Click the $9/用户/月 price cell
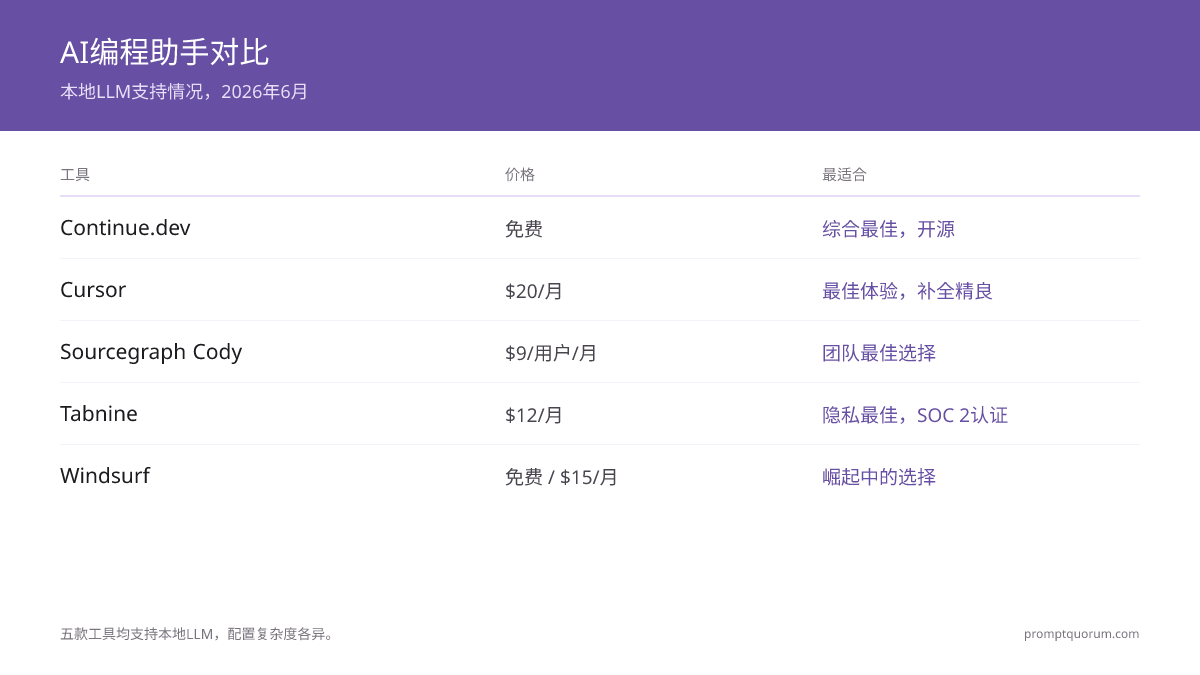Image resolution: width=1200 pixels, height=675 pixels. tap(551, 353)
